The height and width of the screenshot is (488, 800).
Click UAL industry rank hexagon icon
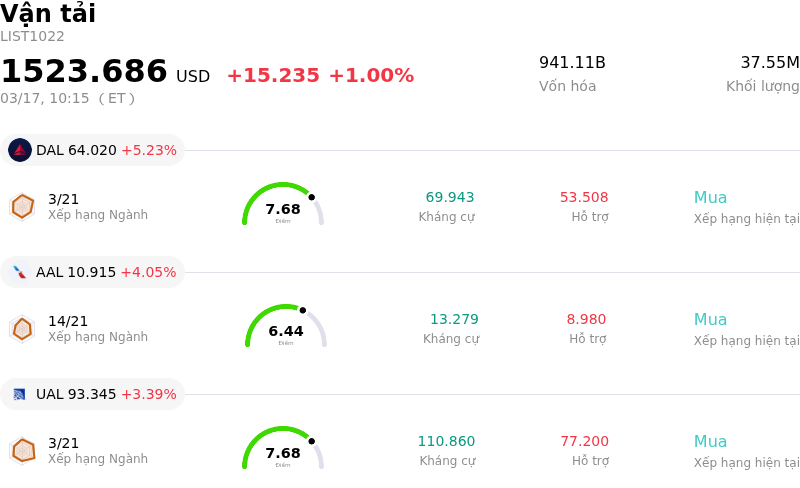[x=22, y=450]
